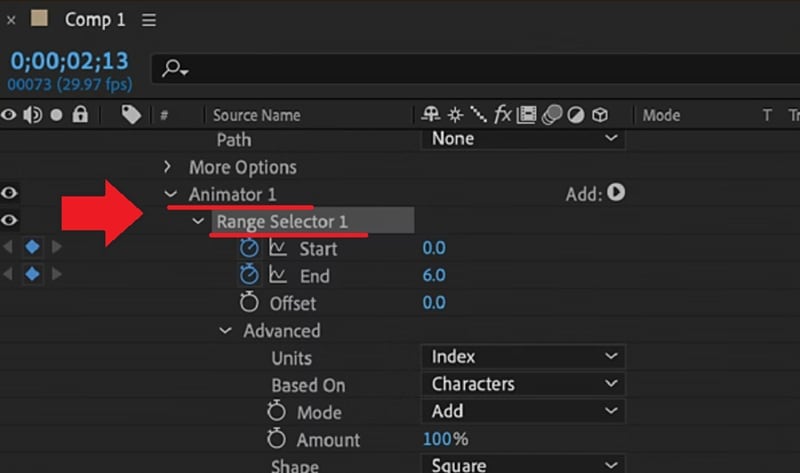Image resolution: width=800 pixels, height=473 pixels.
Task: Open the Shape dropdown set to Square
Action: click(x=523, y=464)
